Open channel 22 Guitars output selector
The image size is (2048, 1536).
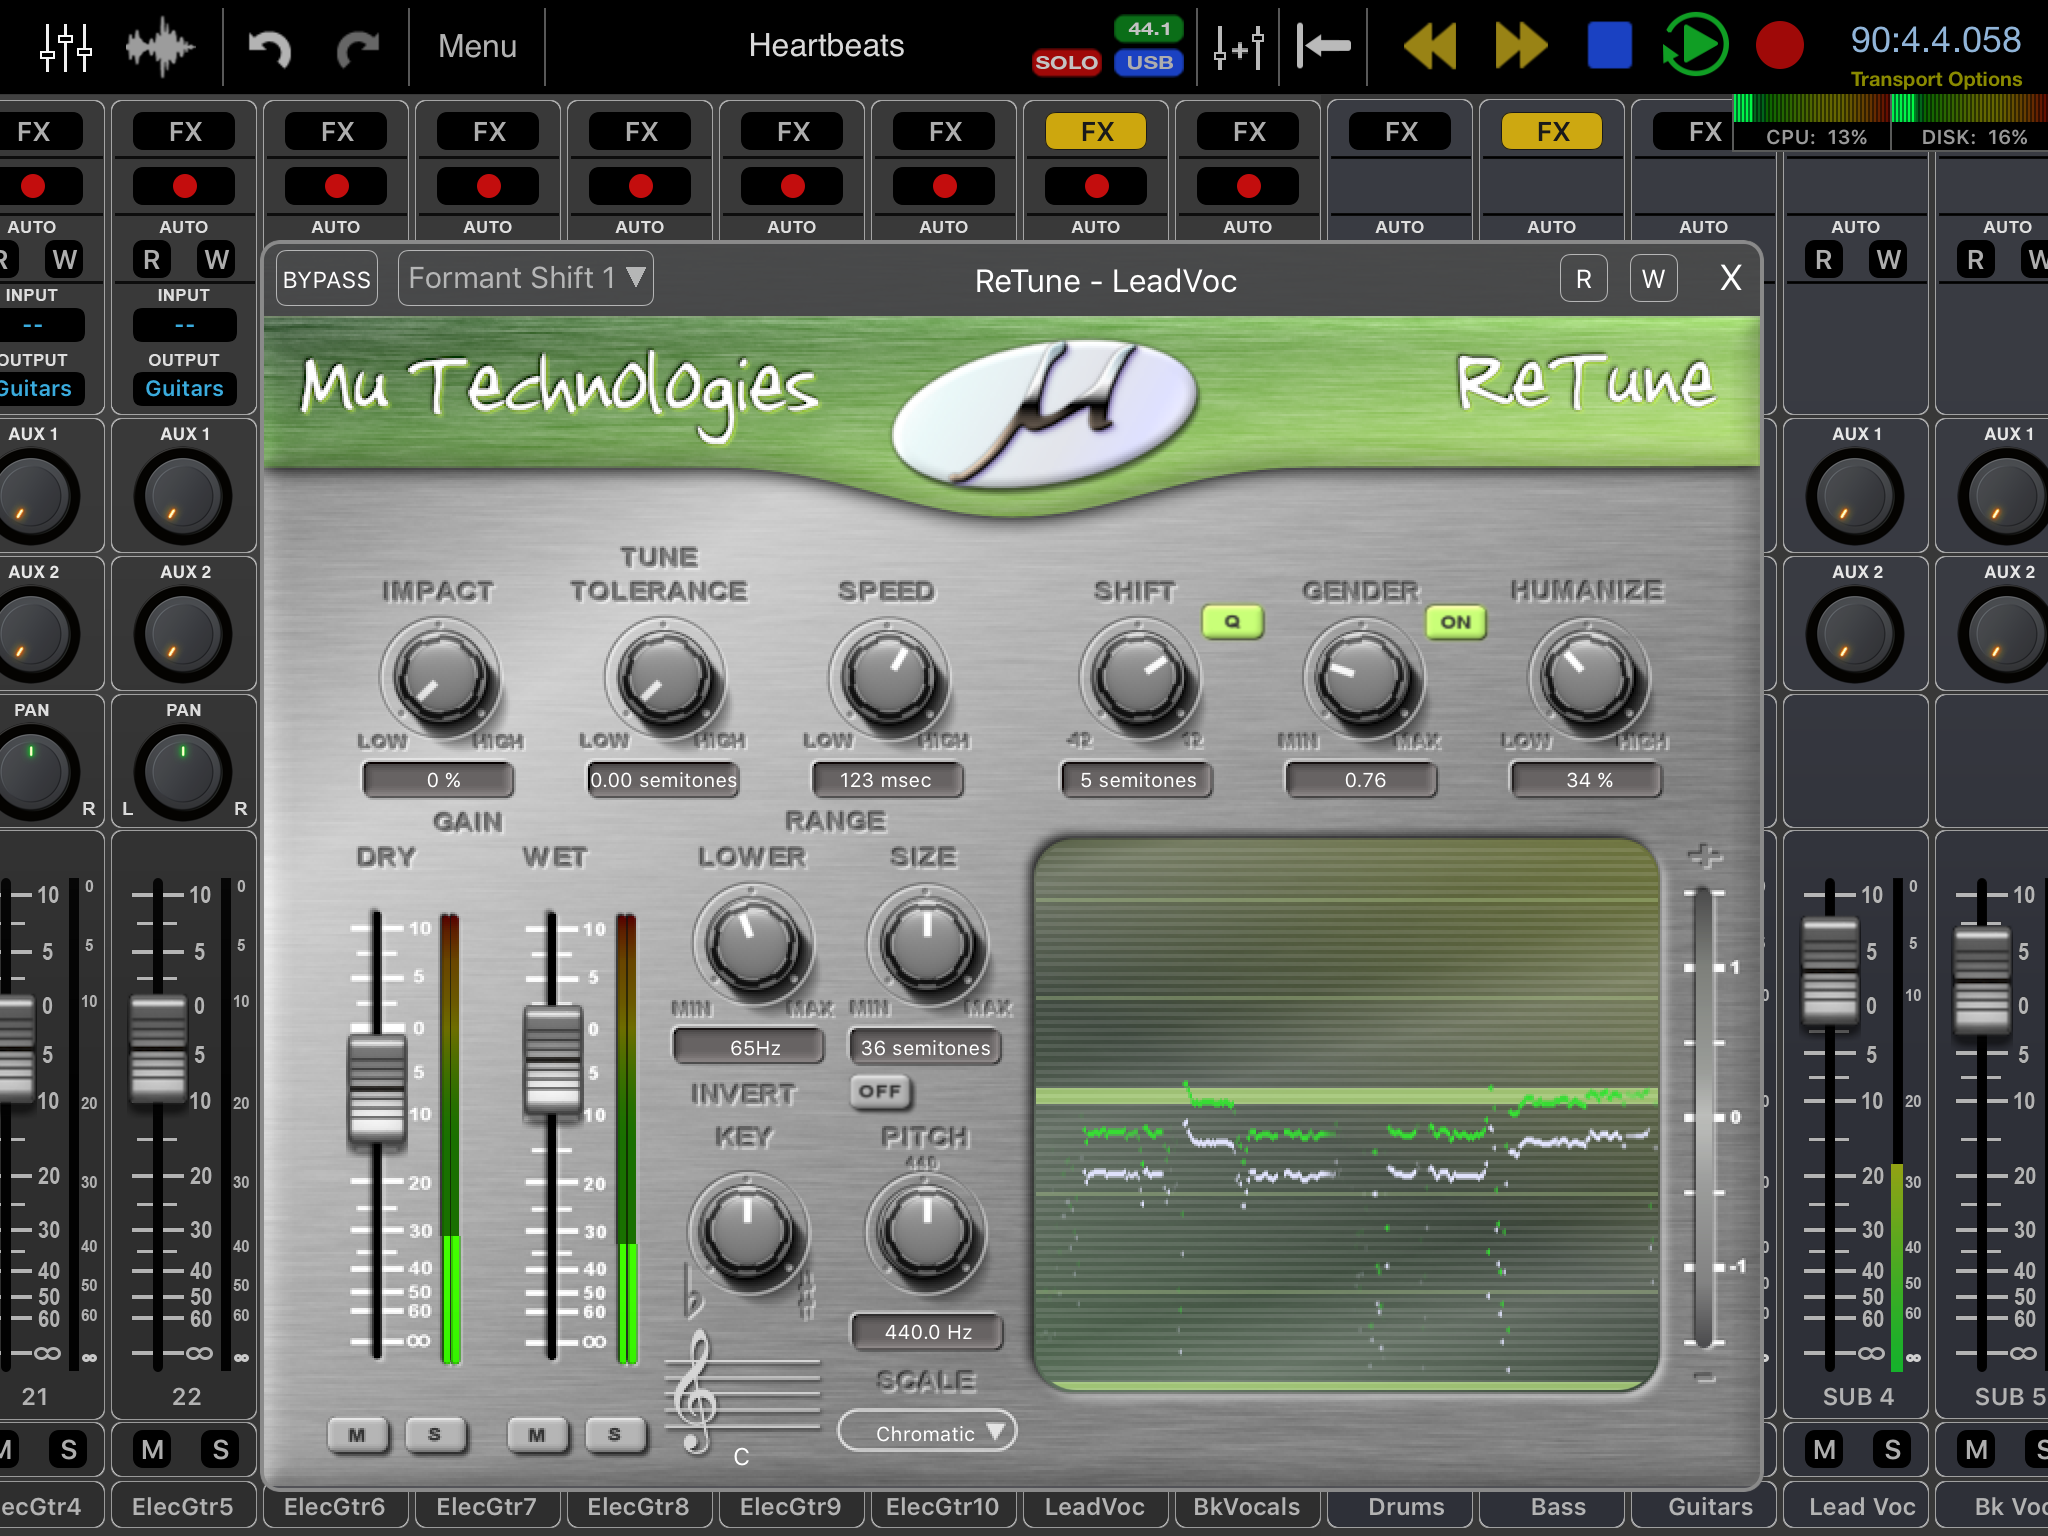pos(184,389)
